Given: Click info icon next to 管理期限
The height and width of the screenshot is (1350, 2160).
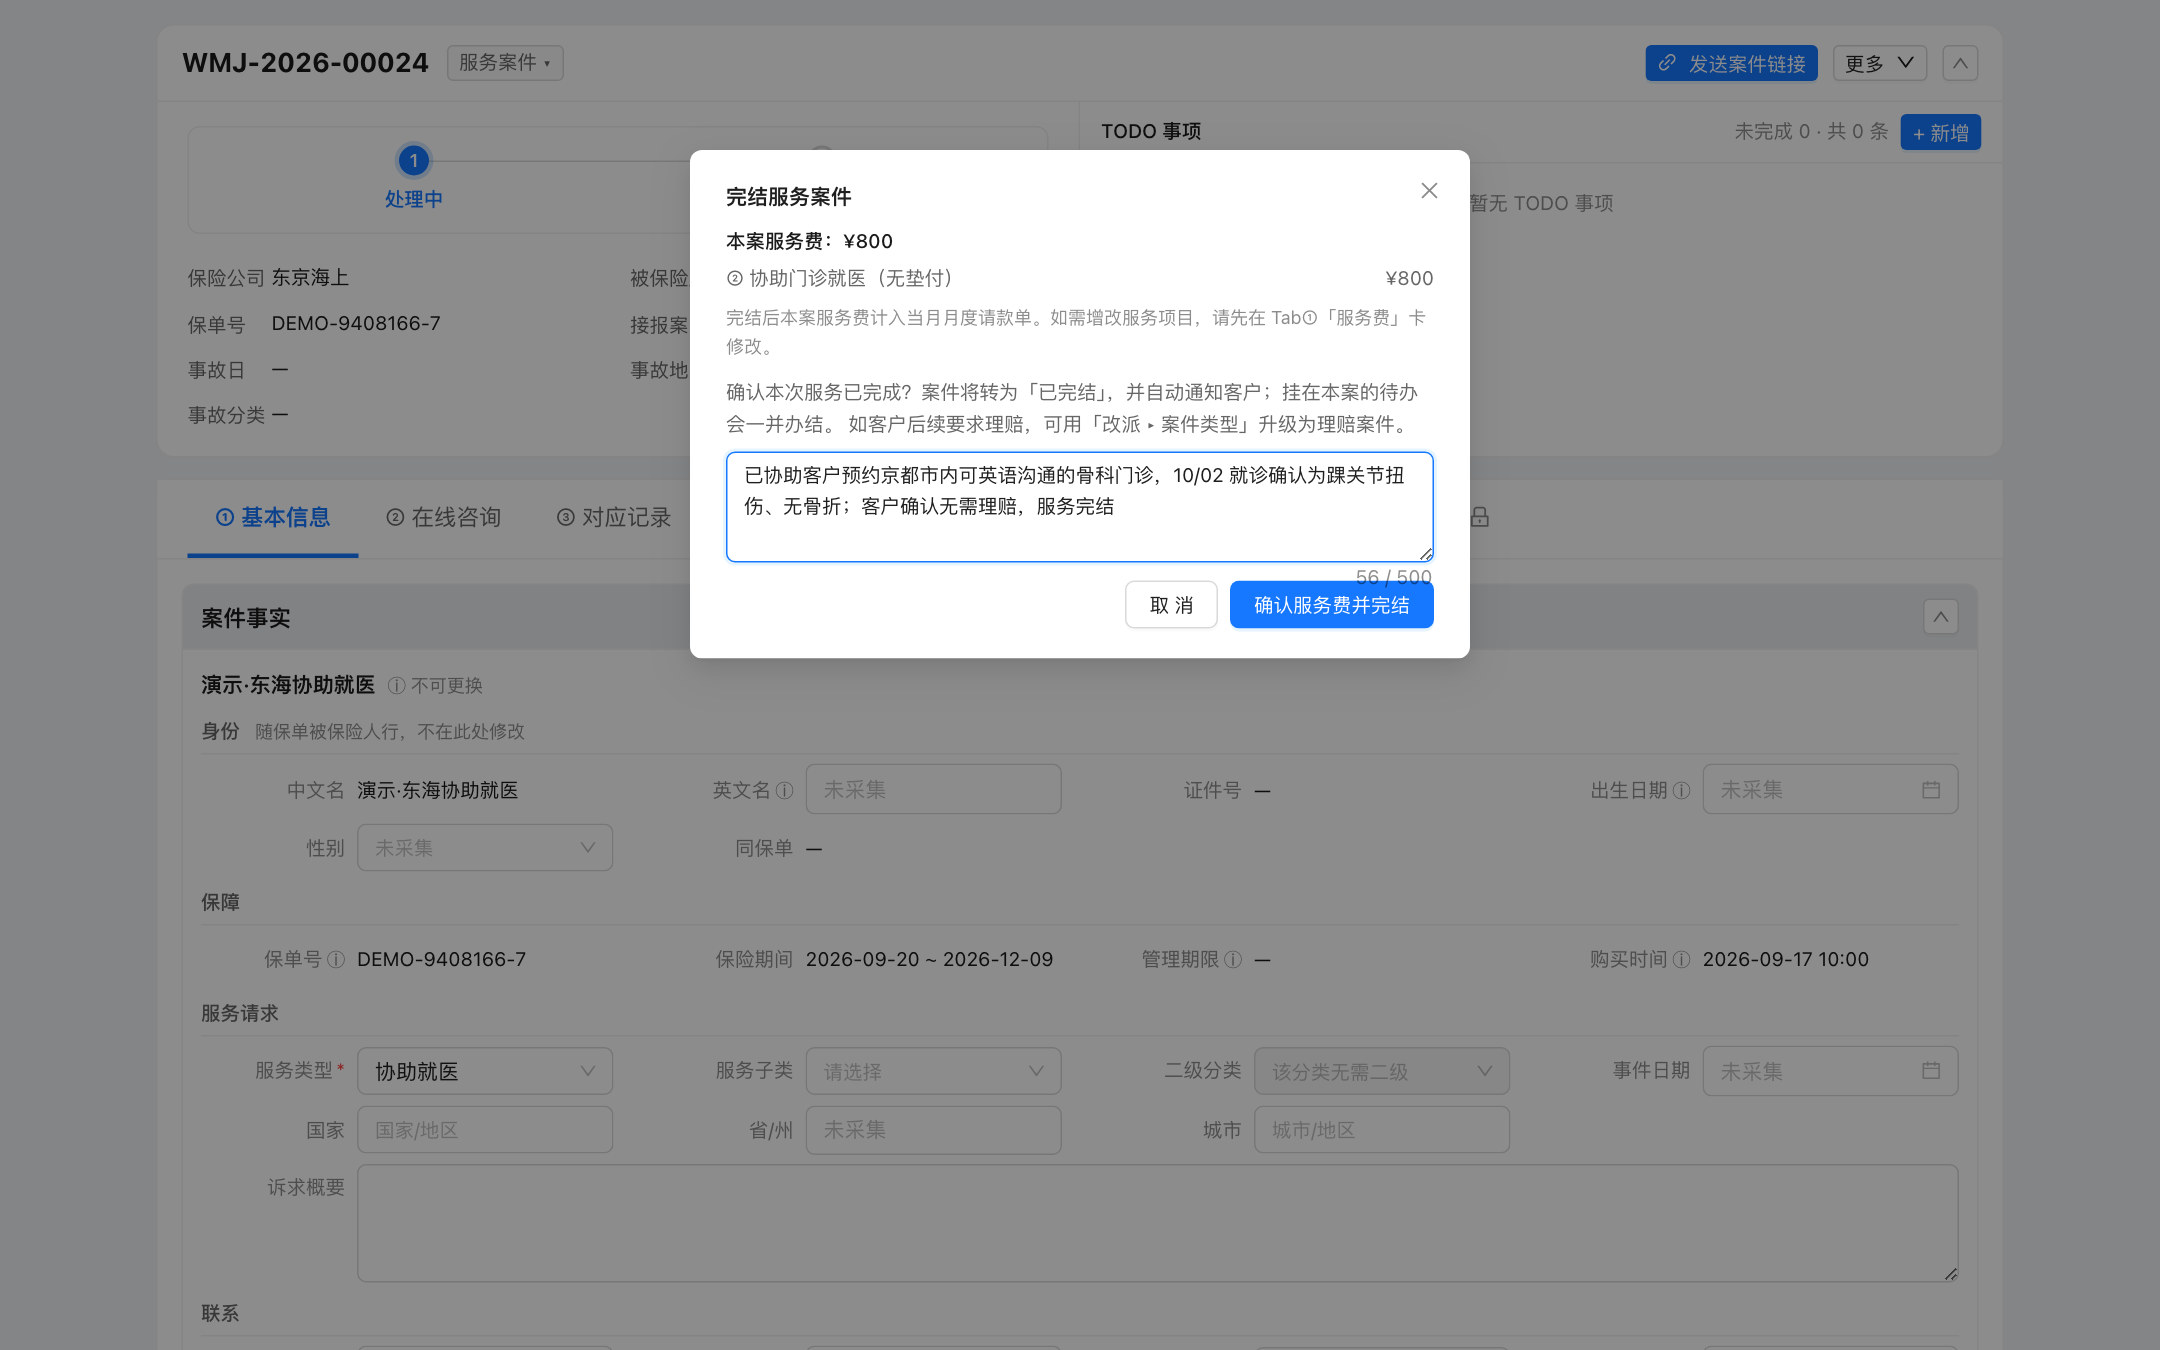Looking at the screenshot, I should point(1233,960).
